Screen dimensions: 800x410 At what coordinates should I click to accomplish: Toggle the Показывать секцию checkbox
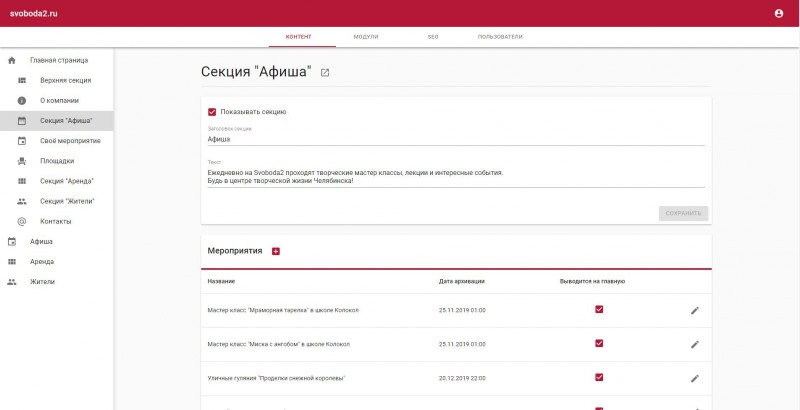212,112
